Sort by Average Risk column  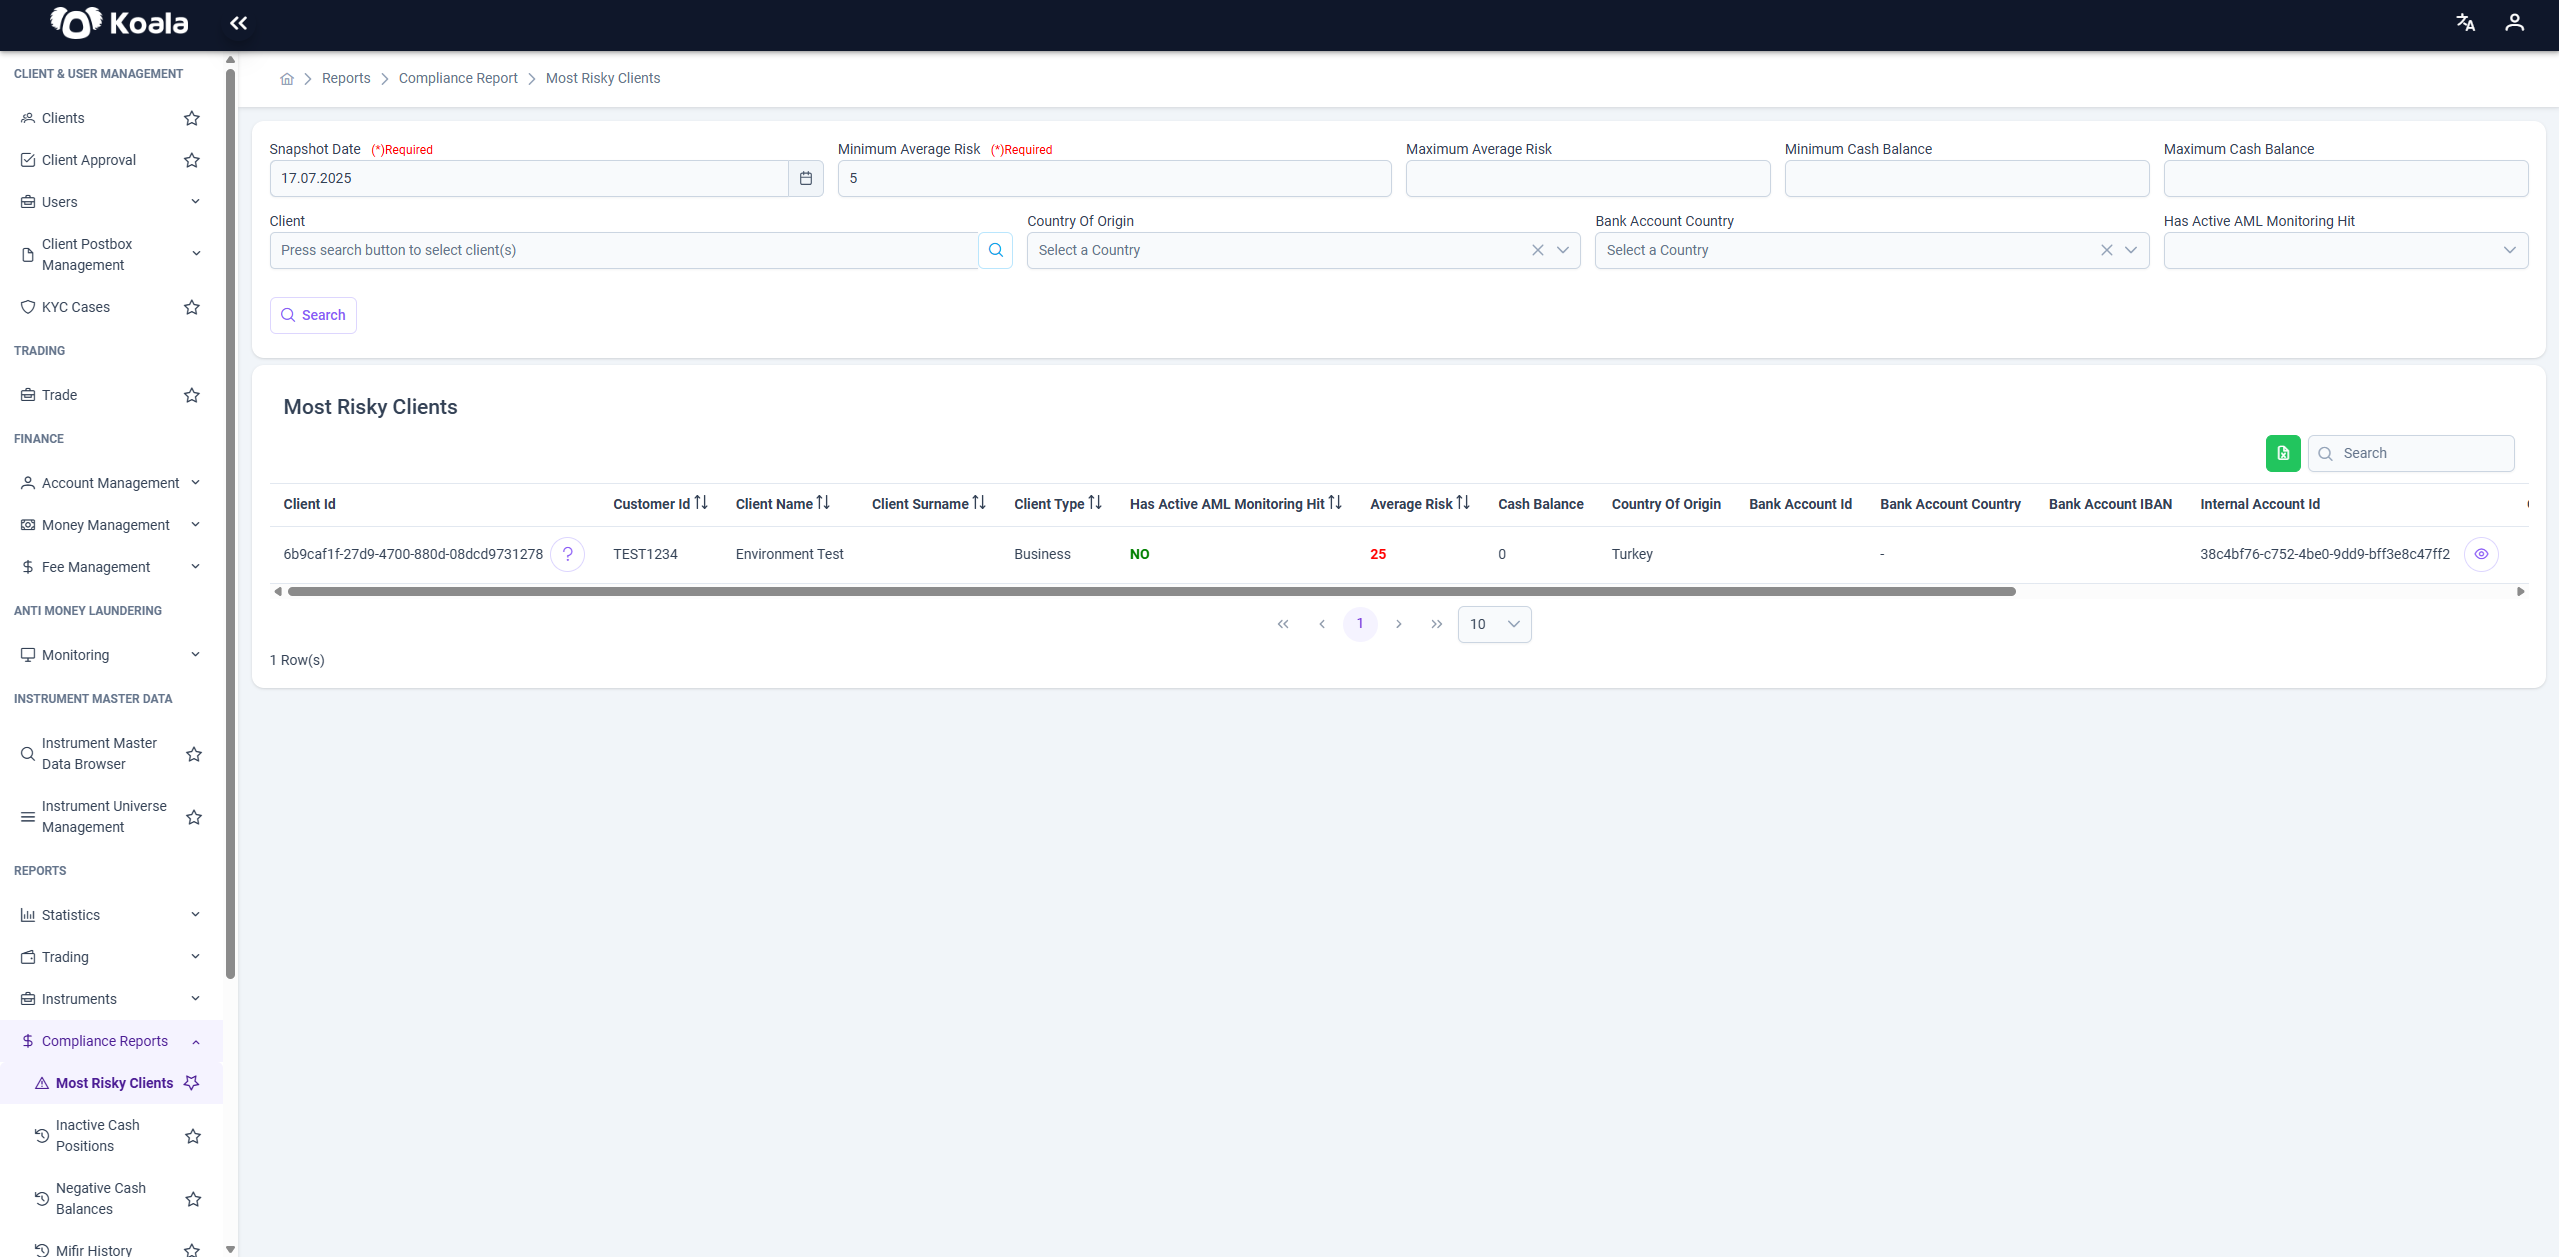(x=1463, y=503)
